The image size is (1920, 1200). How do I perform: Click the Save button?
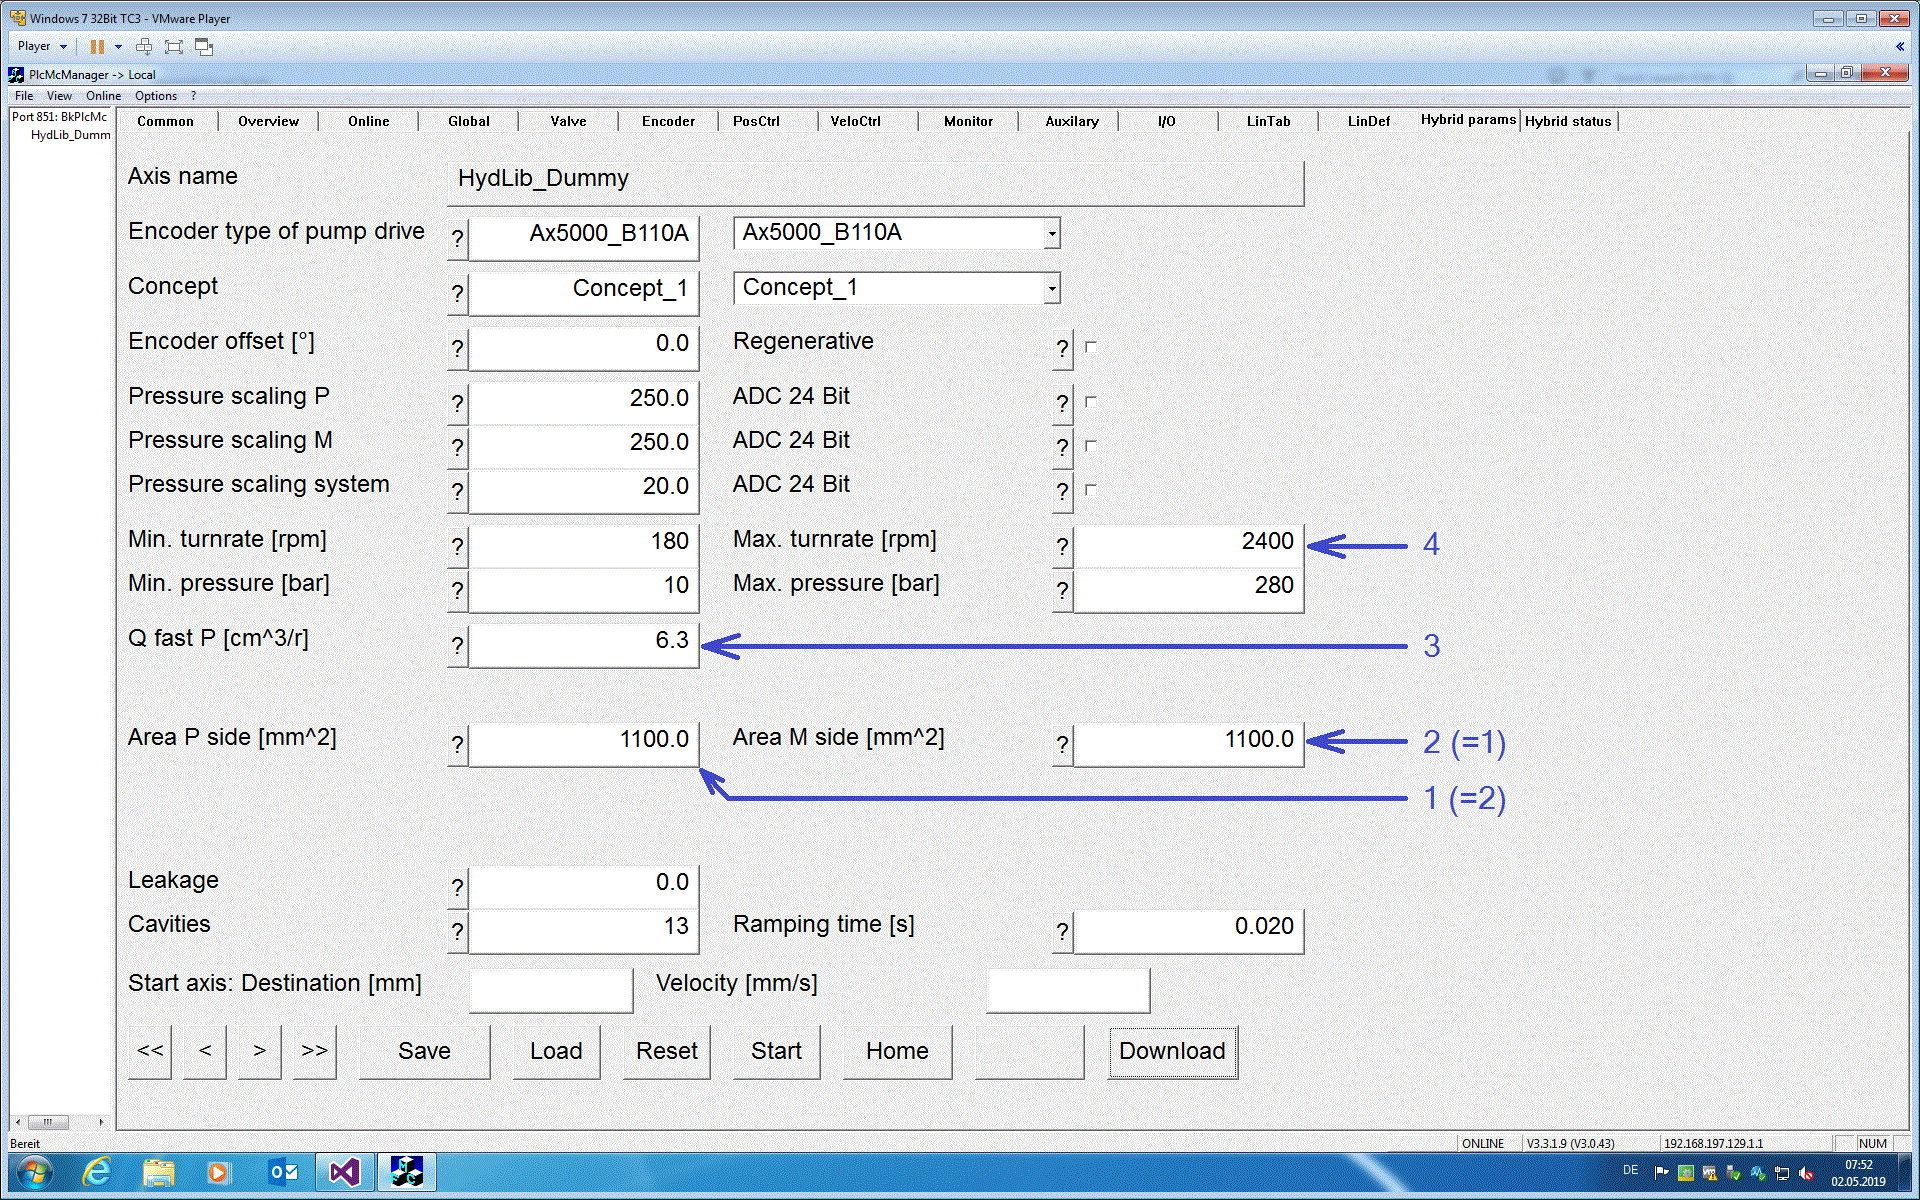point(424,1051)
